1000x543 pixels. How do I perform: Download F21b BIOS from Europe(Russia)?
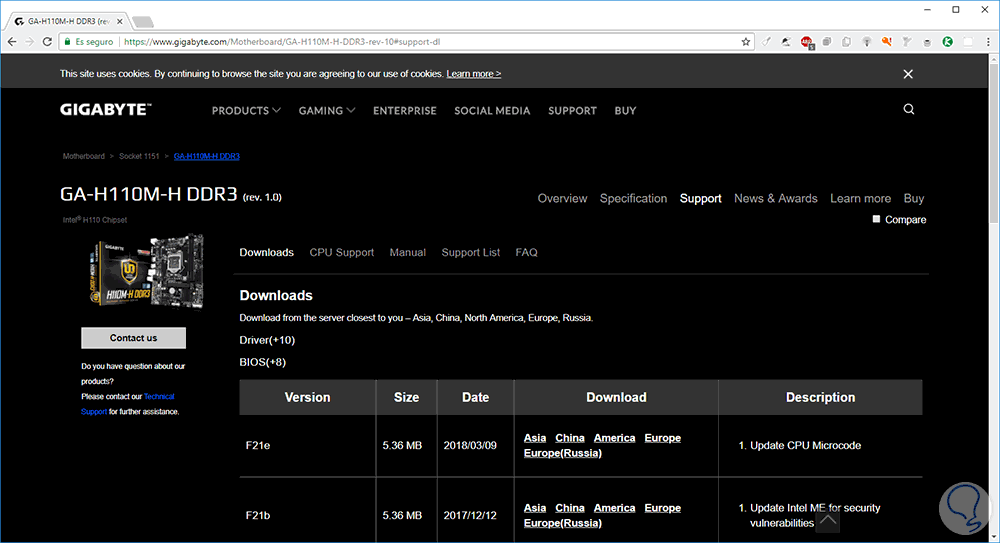(562, 523)
